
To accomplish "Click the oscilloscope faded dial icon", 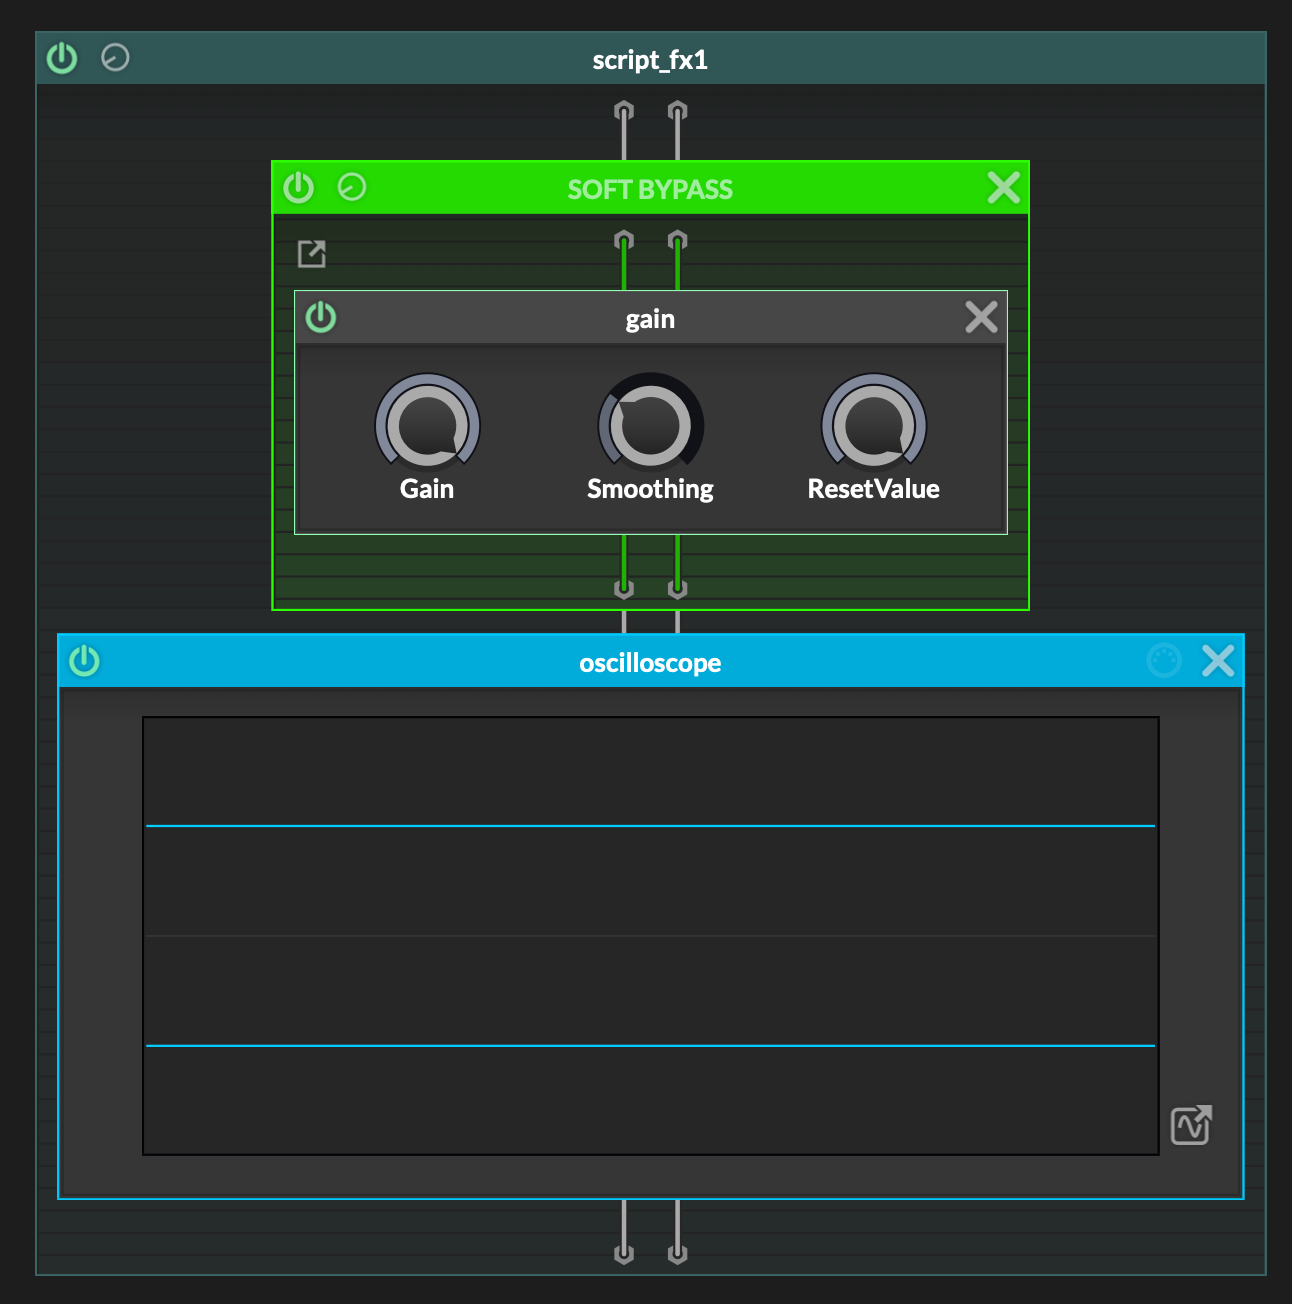I will (1164, 661).
